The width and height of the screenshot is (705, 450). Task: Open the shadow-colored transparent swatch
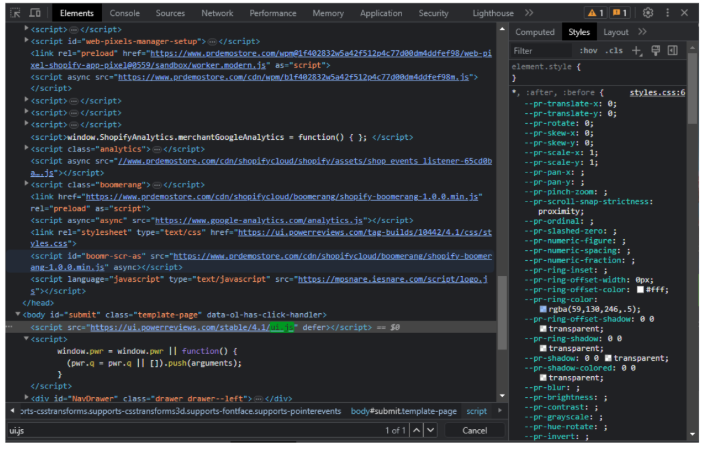click(x=543, y=378)
